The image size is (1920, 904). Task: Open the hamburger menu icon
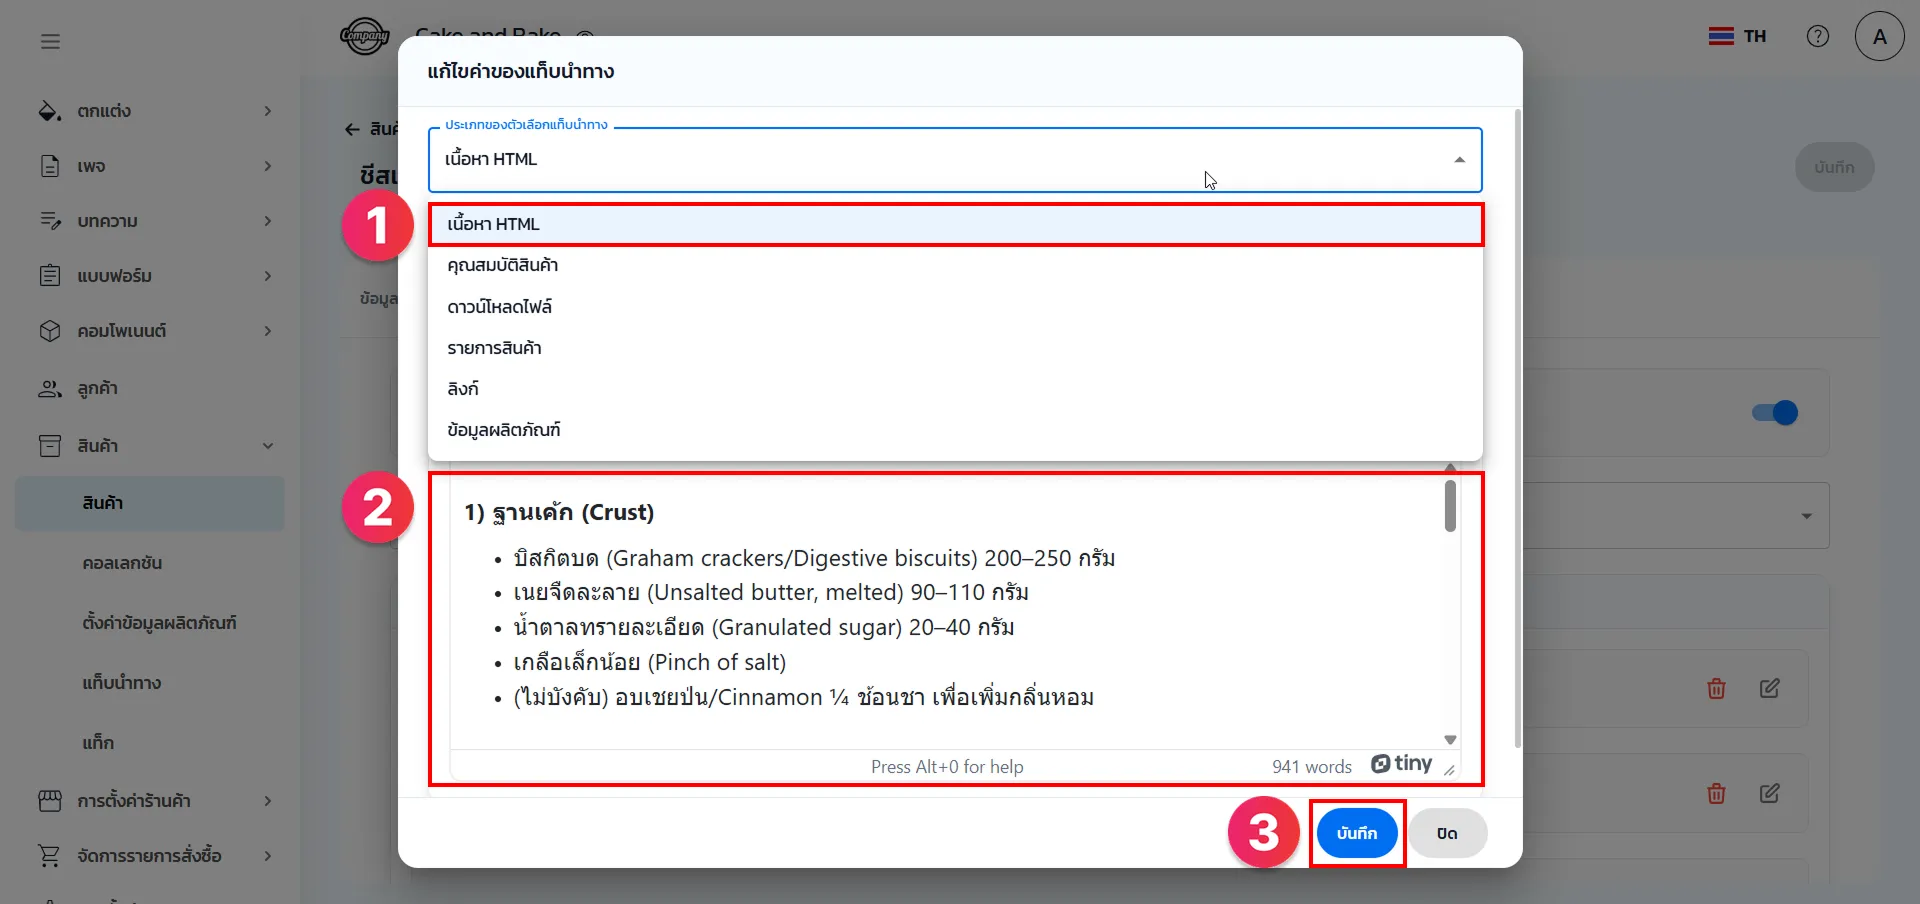point(50,41)
